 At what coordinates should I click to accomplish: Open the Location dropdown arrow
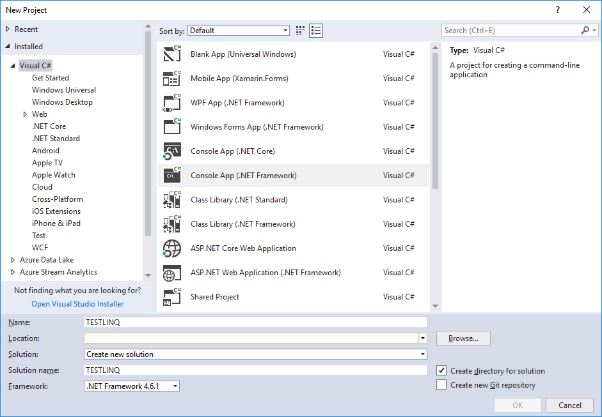[422, 338]
